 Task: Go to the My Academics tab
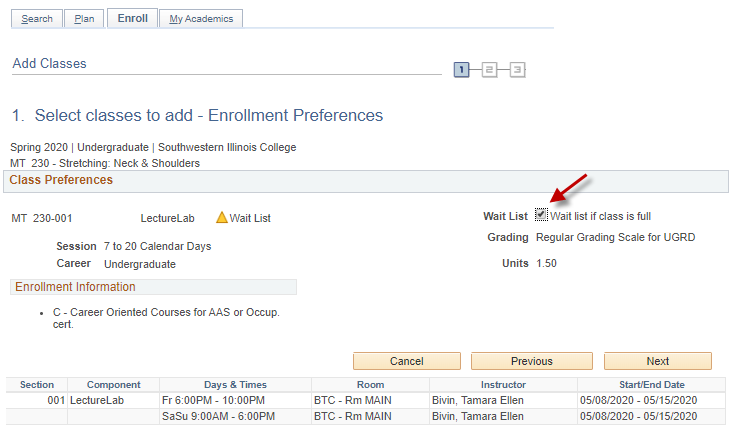coord(201,19)
